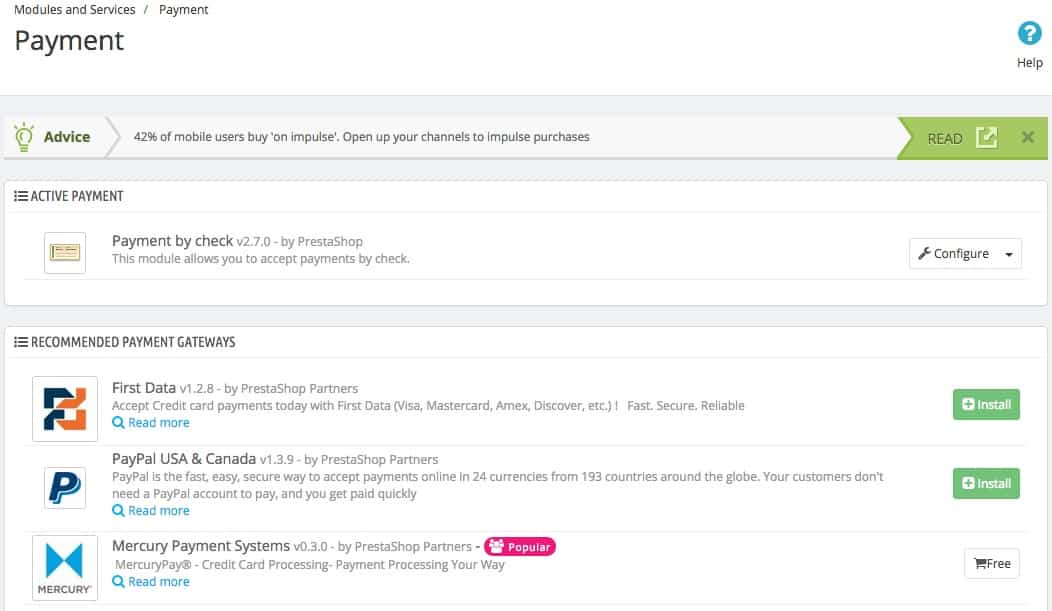
Task: Click the paw icon on the Popular badge
Action: point(498,547)
